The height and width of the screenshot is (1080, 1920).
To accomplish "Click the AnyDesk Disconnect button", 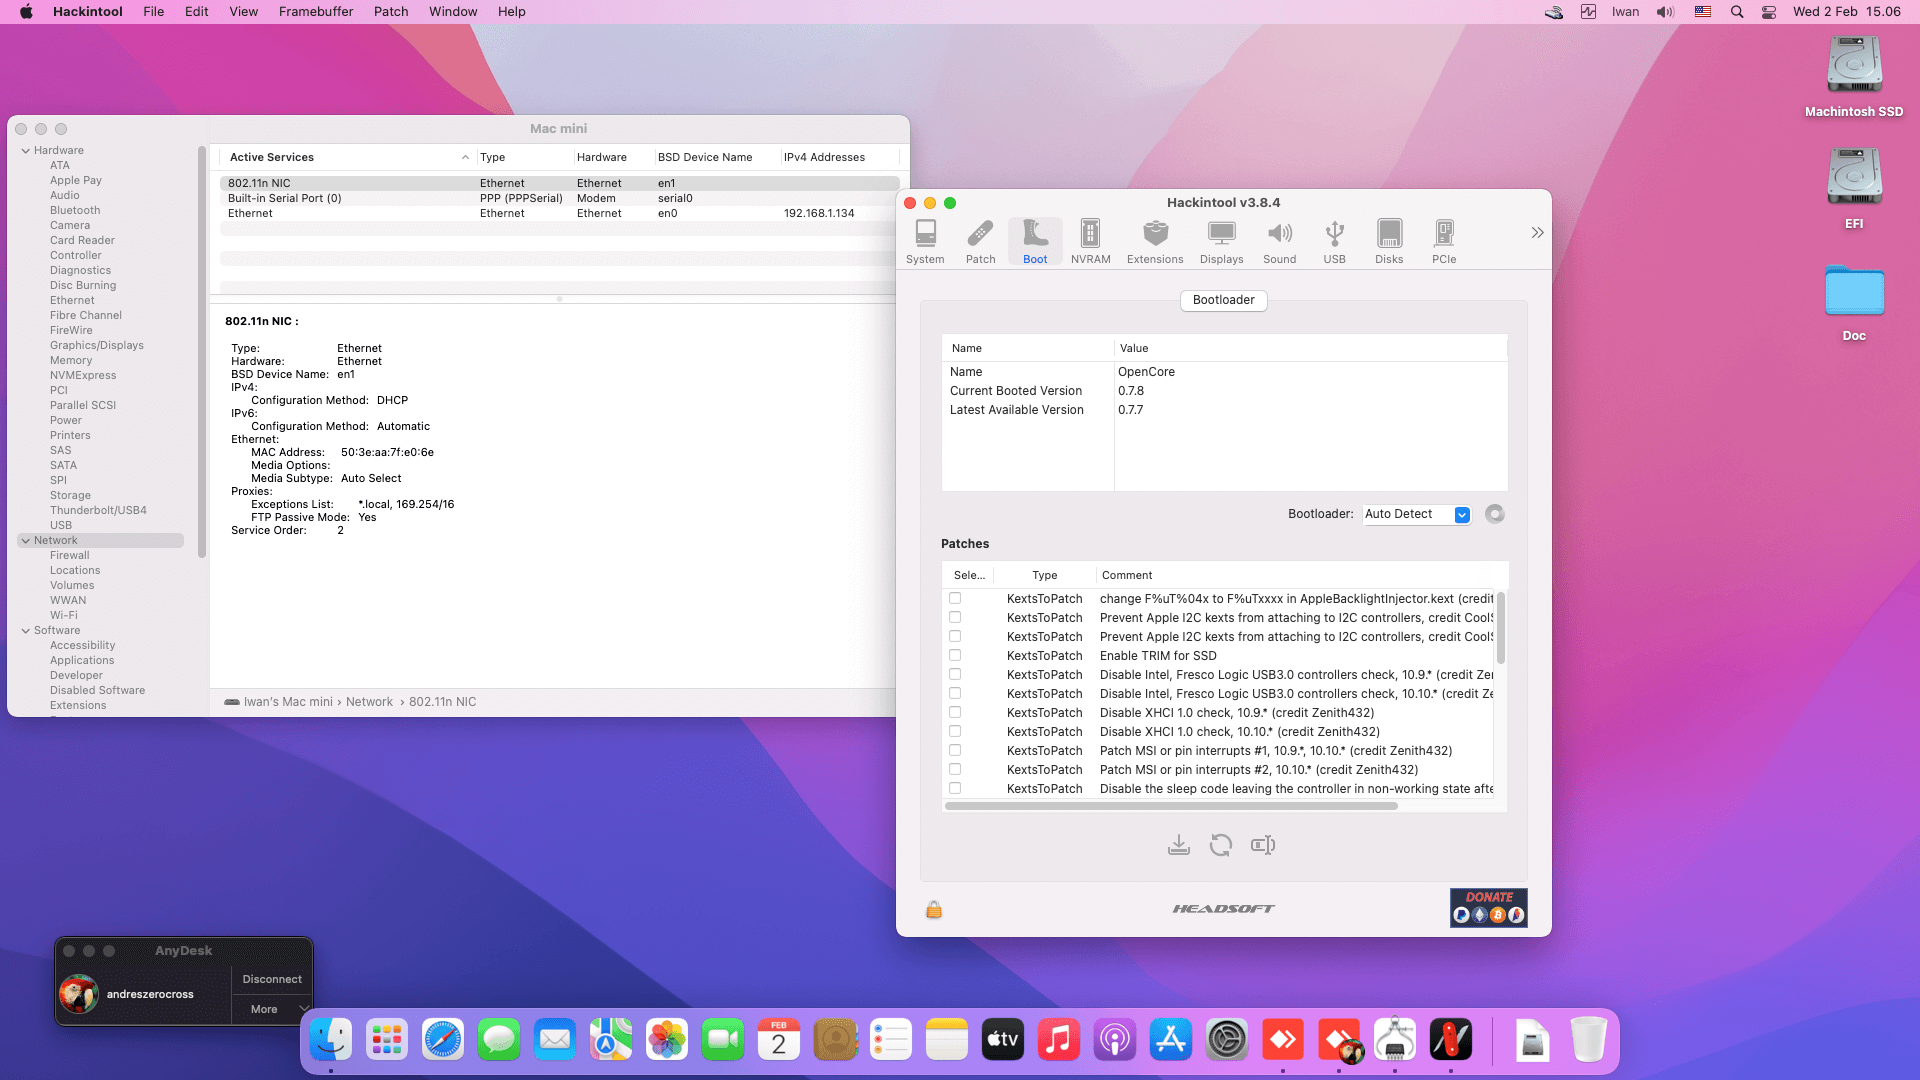I will pyautogui.click(x=272, y=979).
